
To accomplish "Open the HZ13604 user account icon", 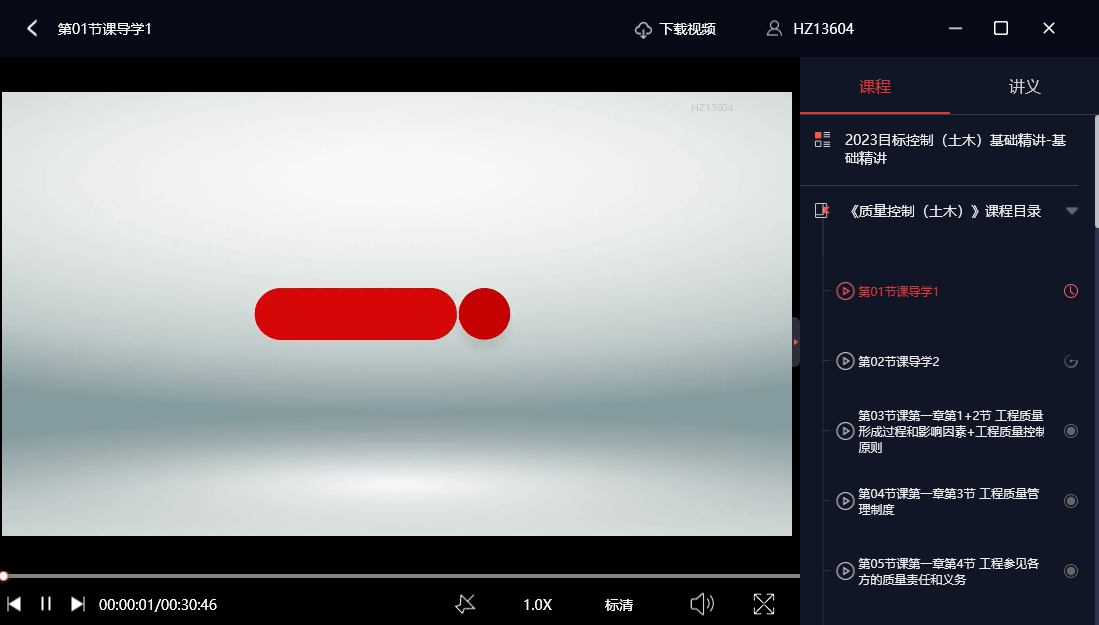I will click(773, 29).
